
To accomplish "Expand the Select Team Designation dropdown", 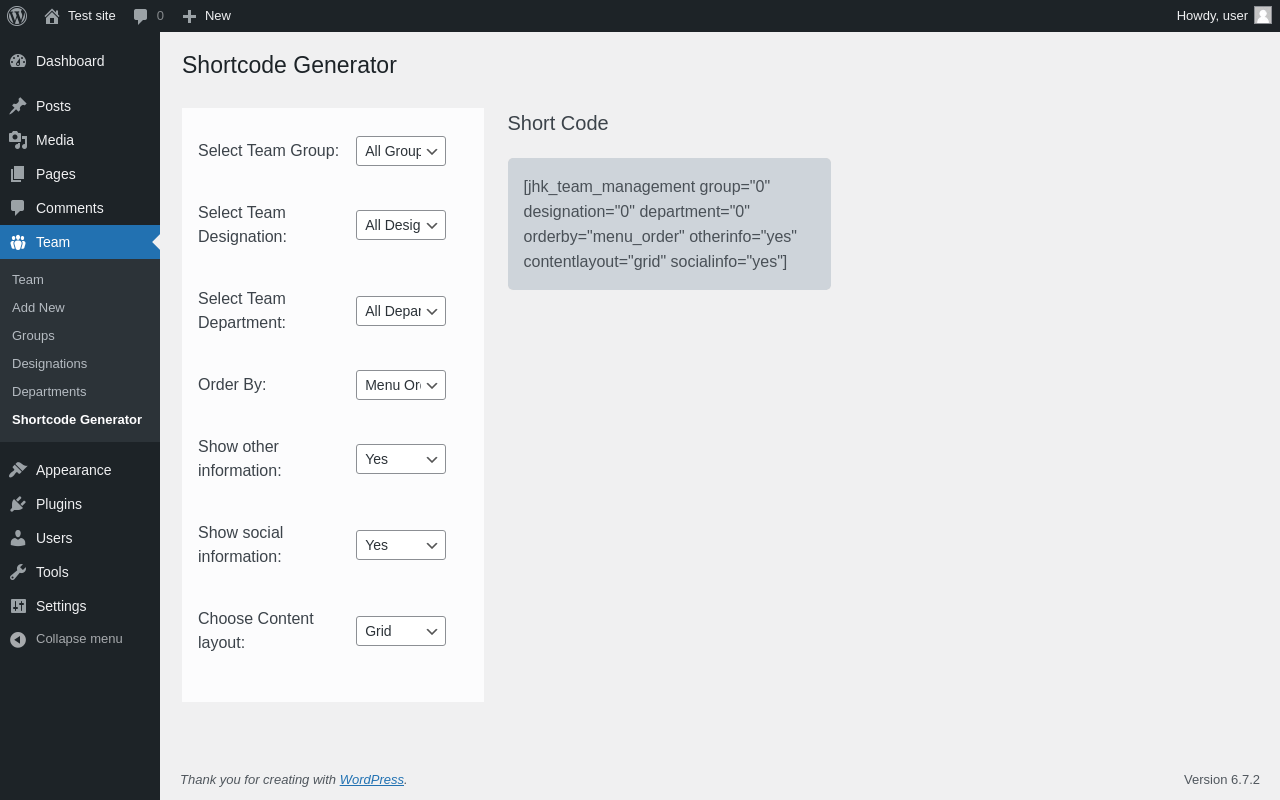I will pos(400,225).
